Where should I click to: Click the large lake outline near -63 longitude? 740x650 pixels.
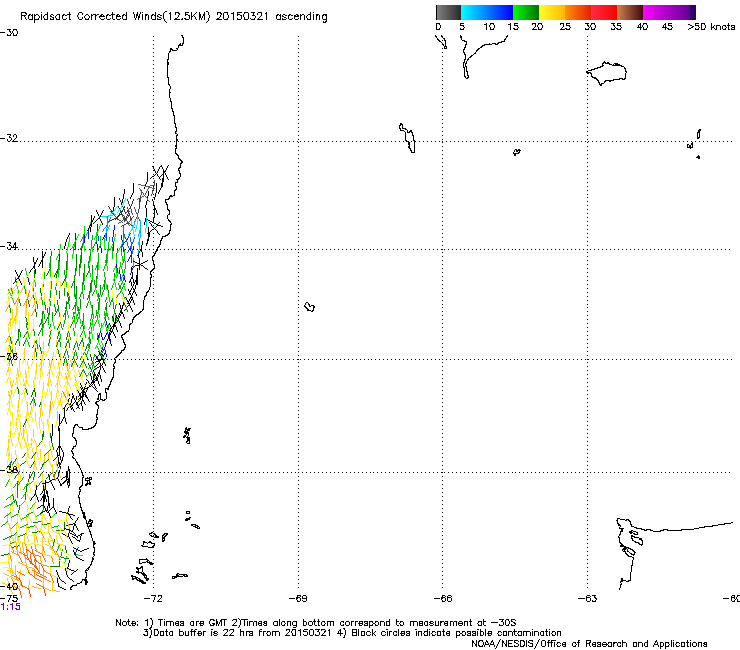(x=606, y=73)
